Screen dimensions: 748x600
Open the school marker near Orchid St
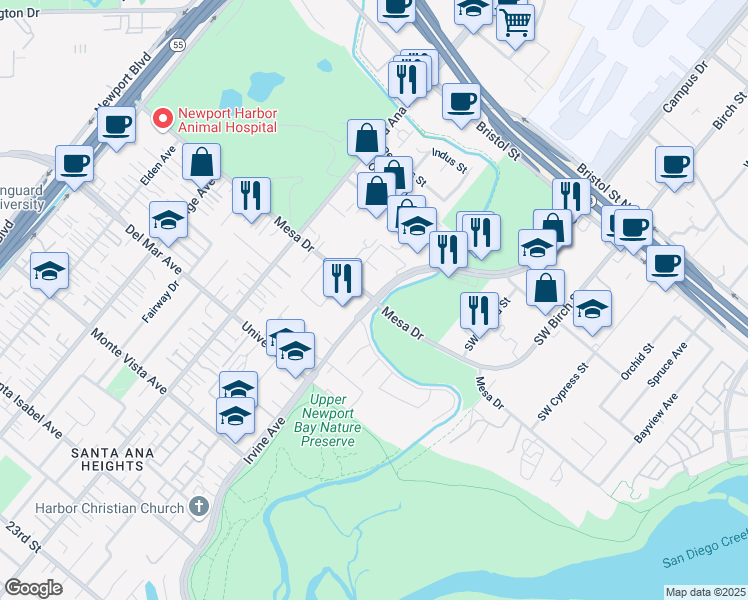(592, 311)
